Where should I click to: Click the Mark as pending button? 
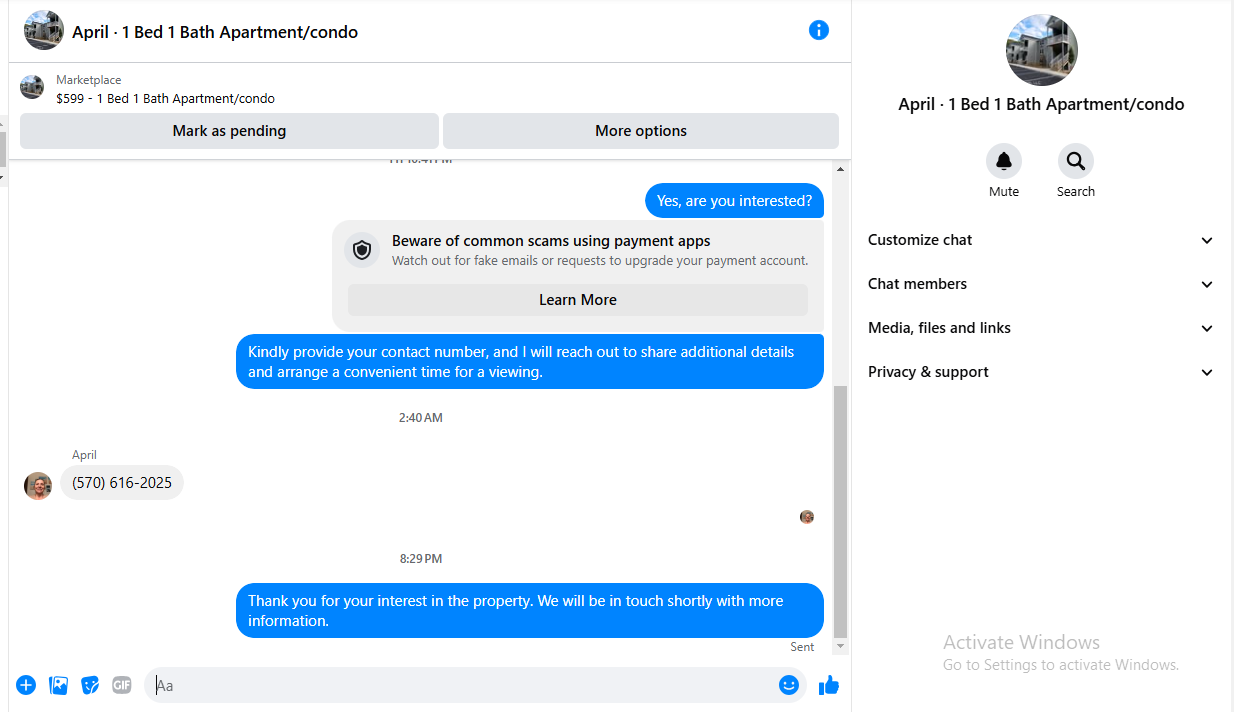229,131
